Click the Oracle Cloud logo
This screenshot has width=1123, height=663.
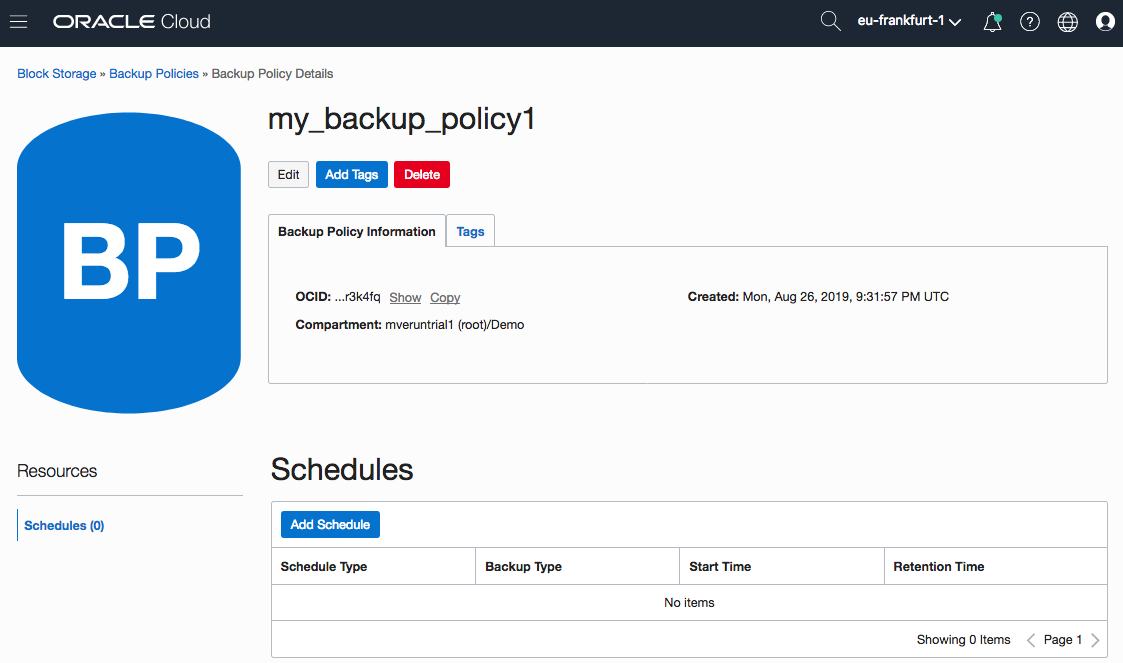point(132,21)
